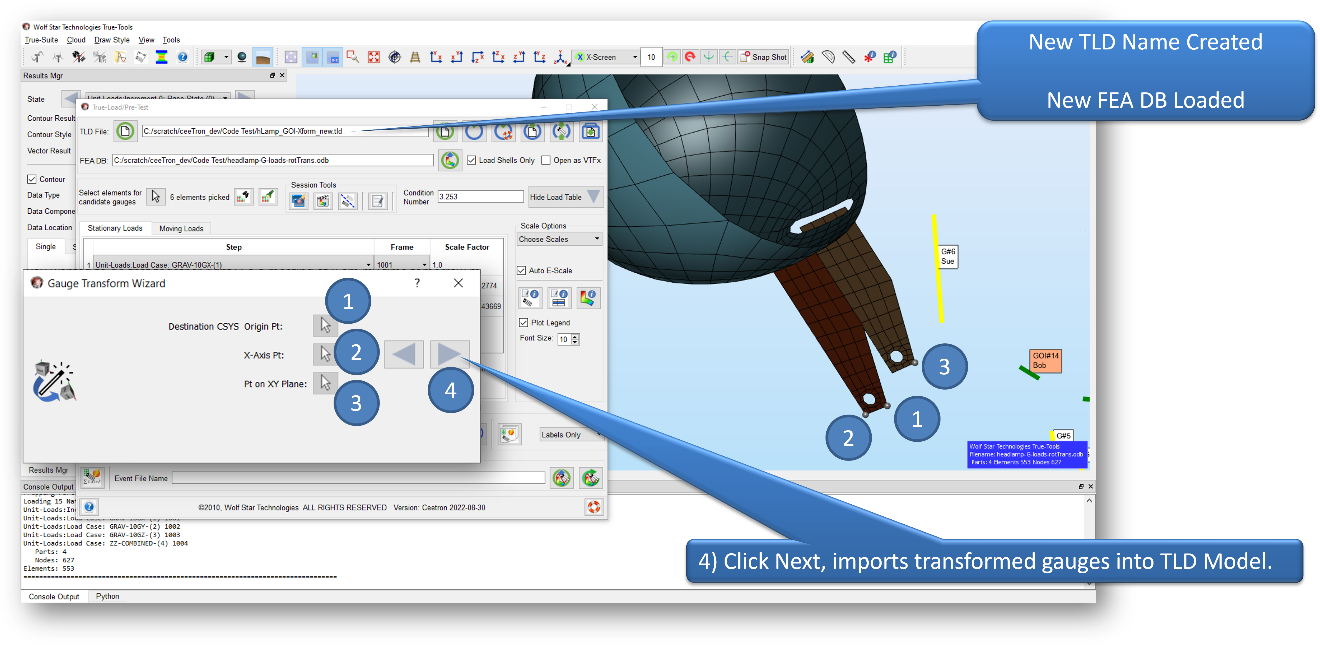
Task: Click the rotation angle field showing 10
Action: tap(651, 57)
